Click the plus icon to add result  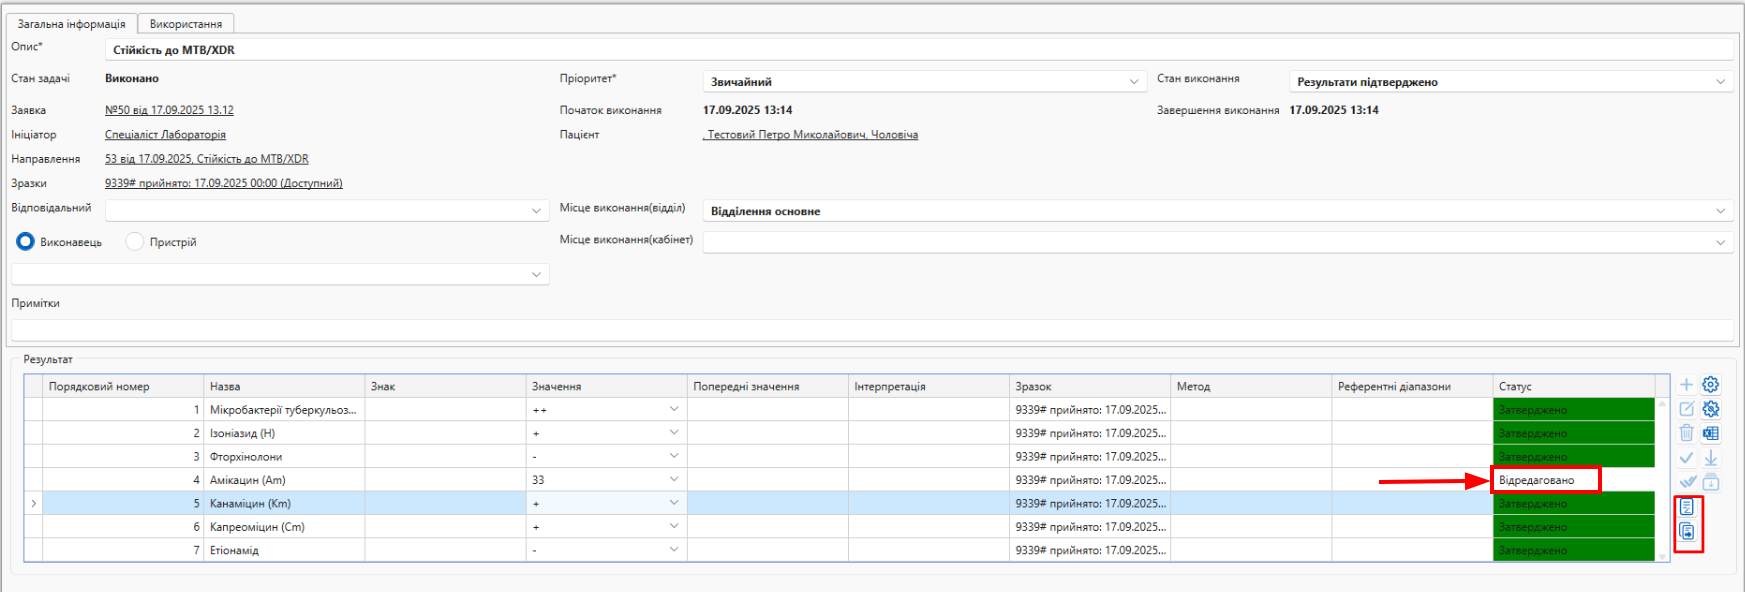[1686, 385]
